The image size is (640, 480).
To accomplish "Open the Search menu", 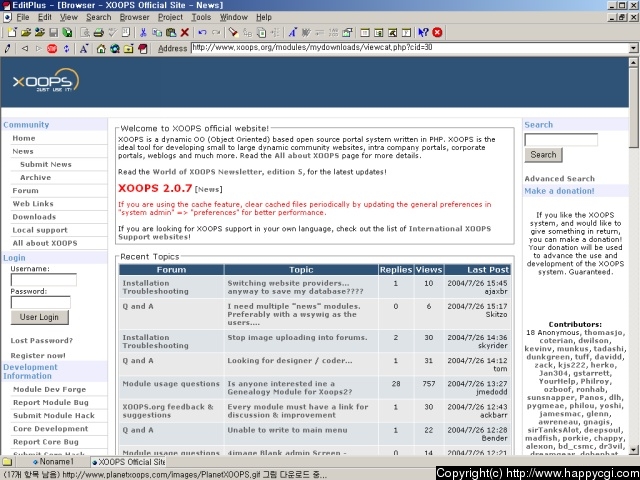I will tap(98, 17).
